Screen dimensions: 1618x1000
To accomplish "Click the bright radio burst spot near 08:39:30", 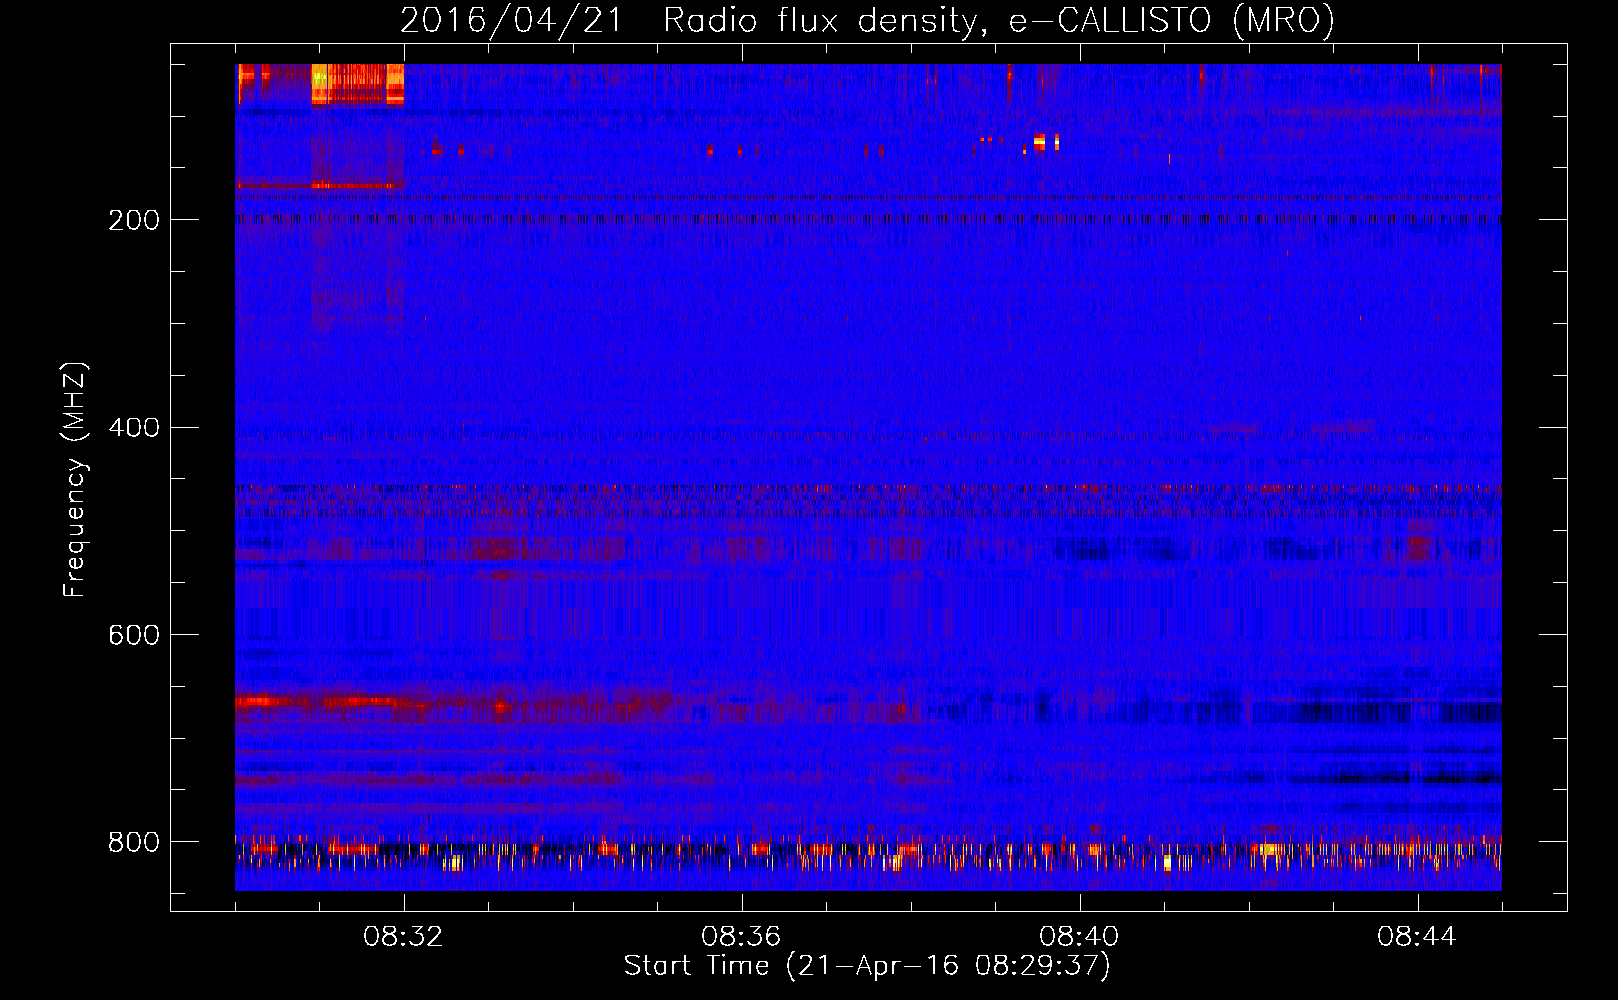I will tap(1040, 142).
